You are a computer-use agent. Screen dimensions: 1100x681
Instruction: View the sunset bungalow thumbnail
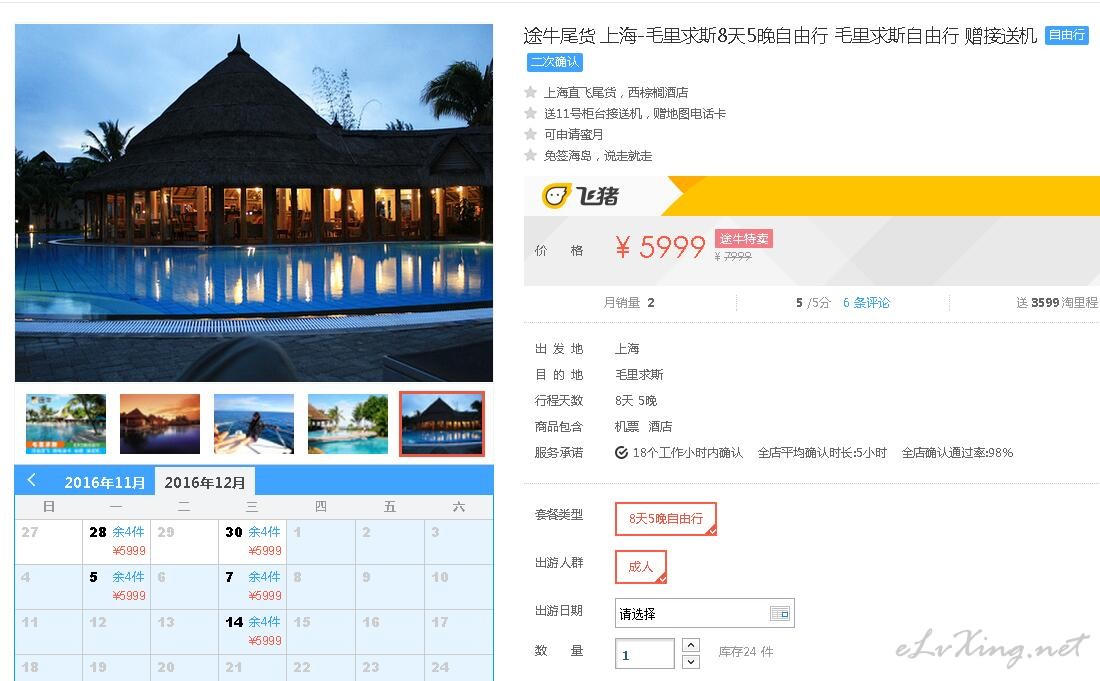click(160, 424)
